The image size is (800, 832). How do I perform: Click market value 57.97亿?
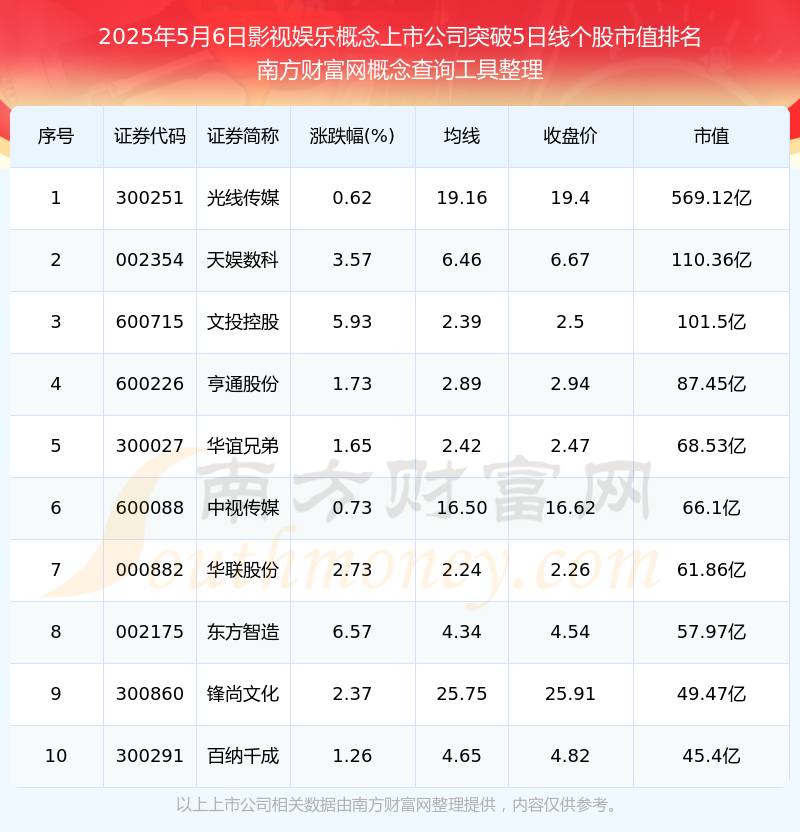[x=711, y=632]
